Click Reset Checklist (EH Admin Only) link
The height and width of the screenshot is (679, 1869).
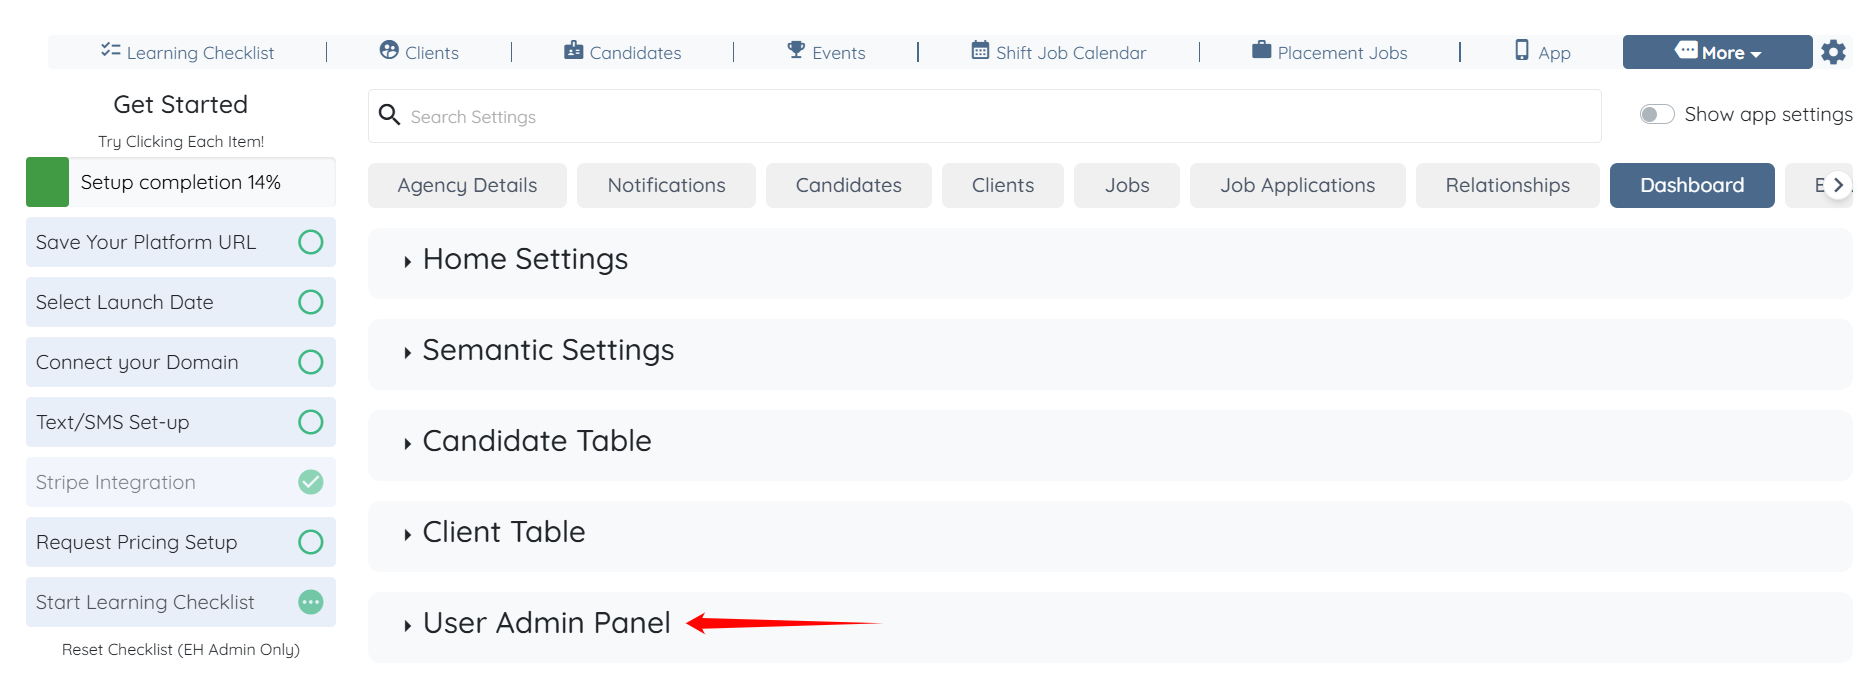(x=181, y=650)
